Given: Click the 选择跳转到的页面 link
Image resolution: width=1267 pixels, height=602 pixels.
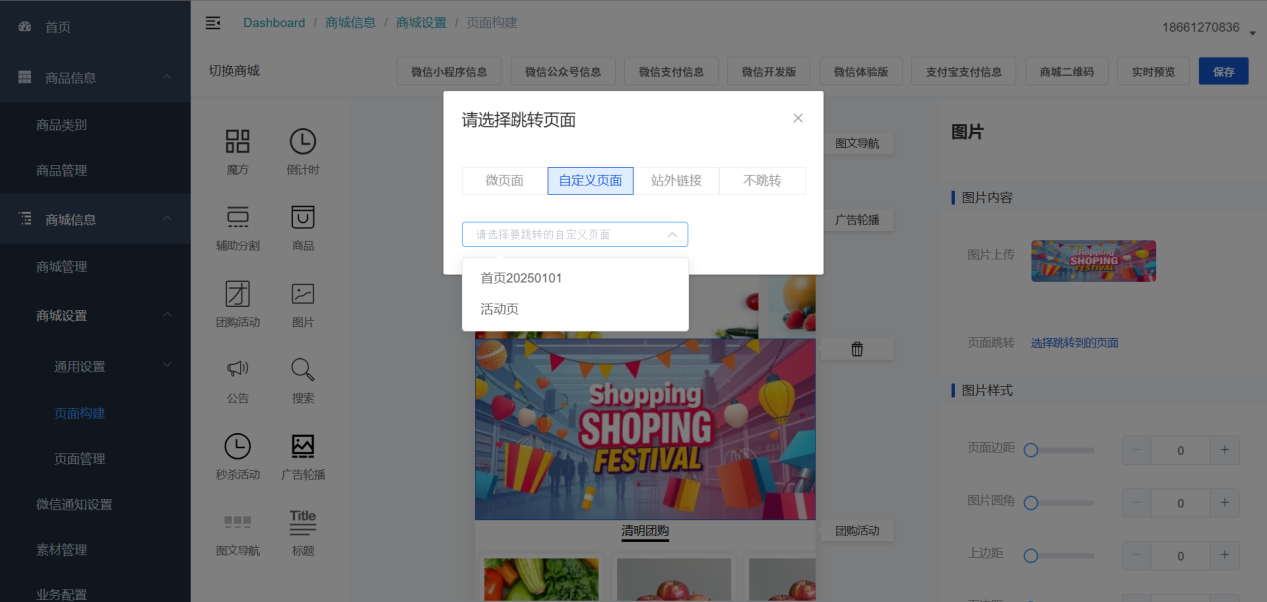Looking at the screenshot, I should [1074, 343].
